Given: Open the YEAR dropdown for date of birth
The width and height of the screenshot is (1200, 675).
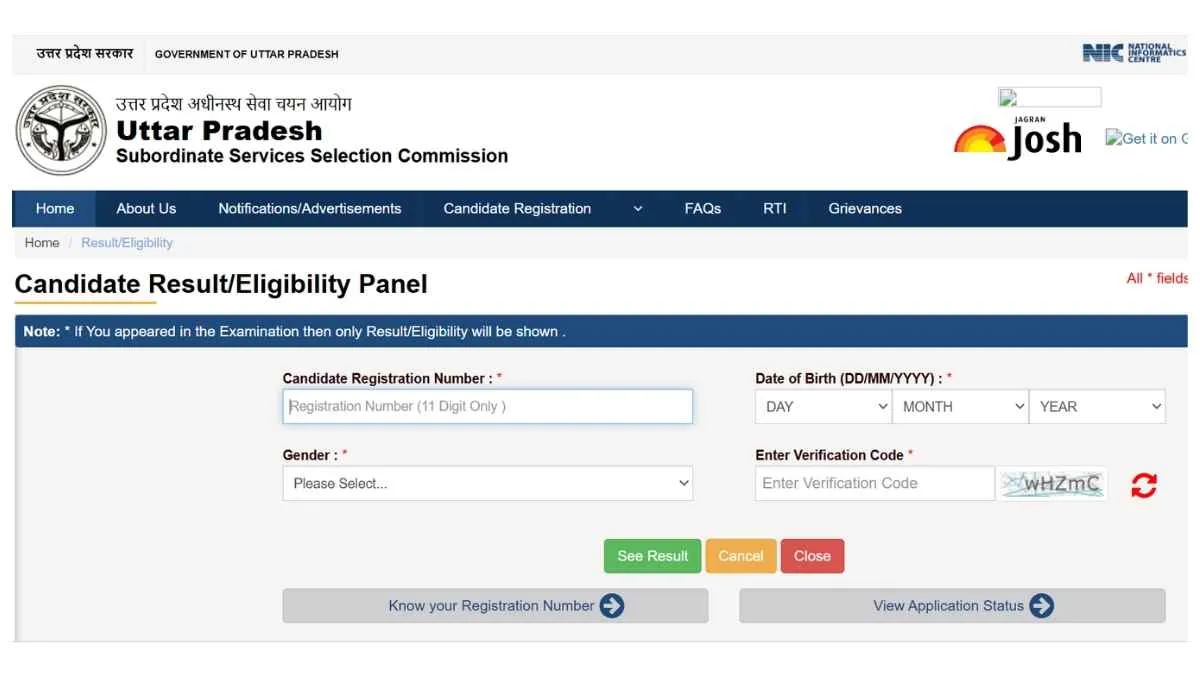Looking at the screenshot, I should click(x=1098, y=407).
